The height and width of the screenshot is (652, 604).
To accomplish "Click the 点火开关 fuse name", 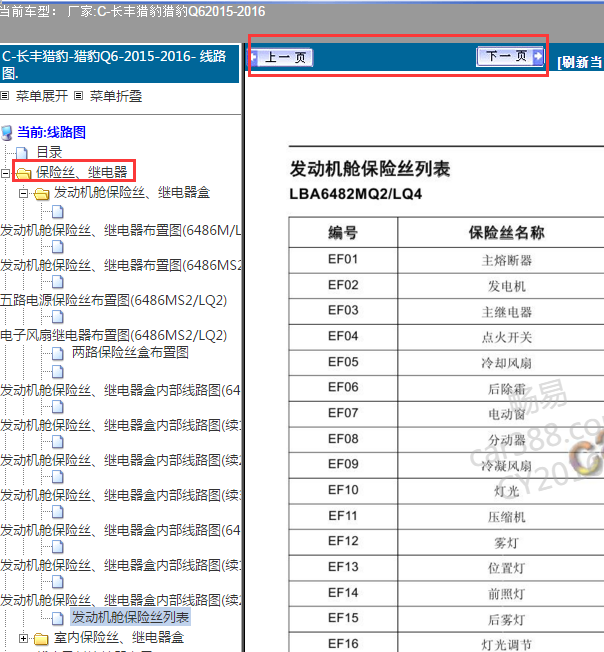I will (x=507, y=337).
